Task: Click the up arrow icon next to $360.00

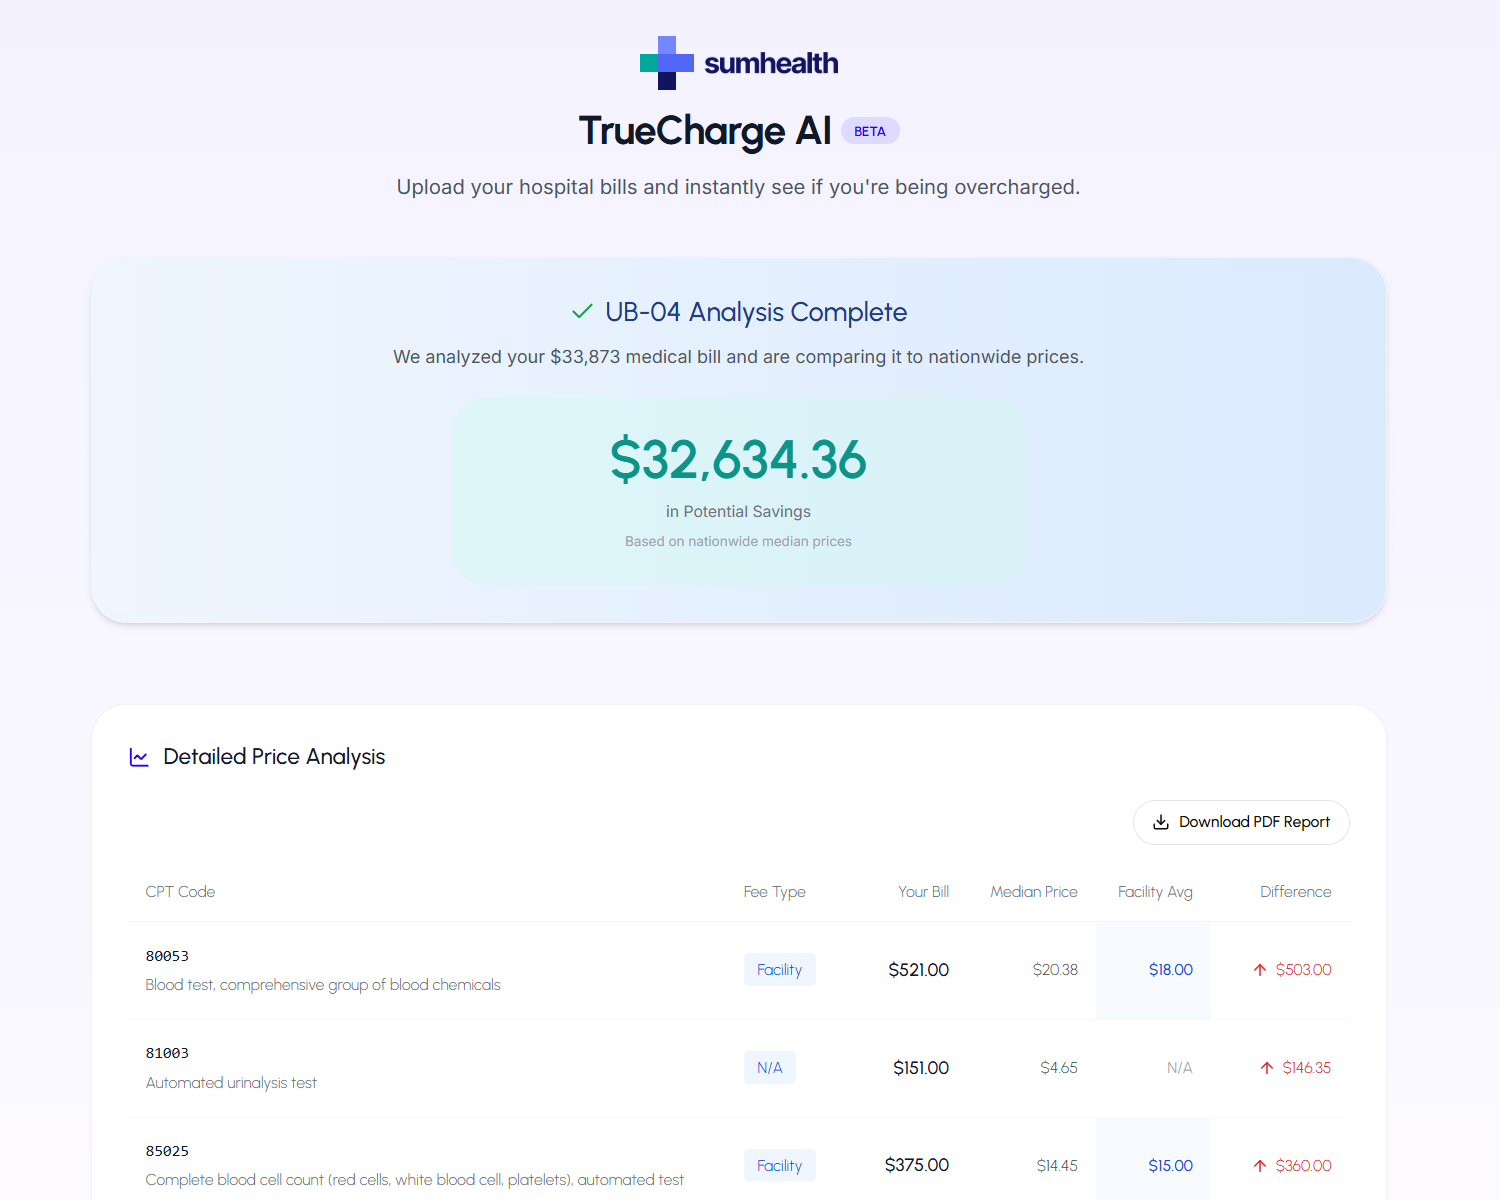Action: pyautogui.click(x=1260, y=1166)
